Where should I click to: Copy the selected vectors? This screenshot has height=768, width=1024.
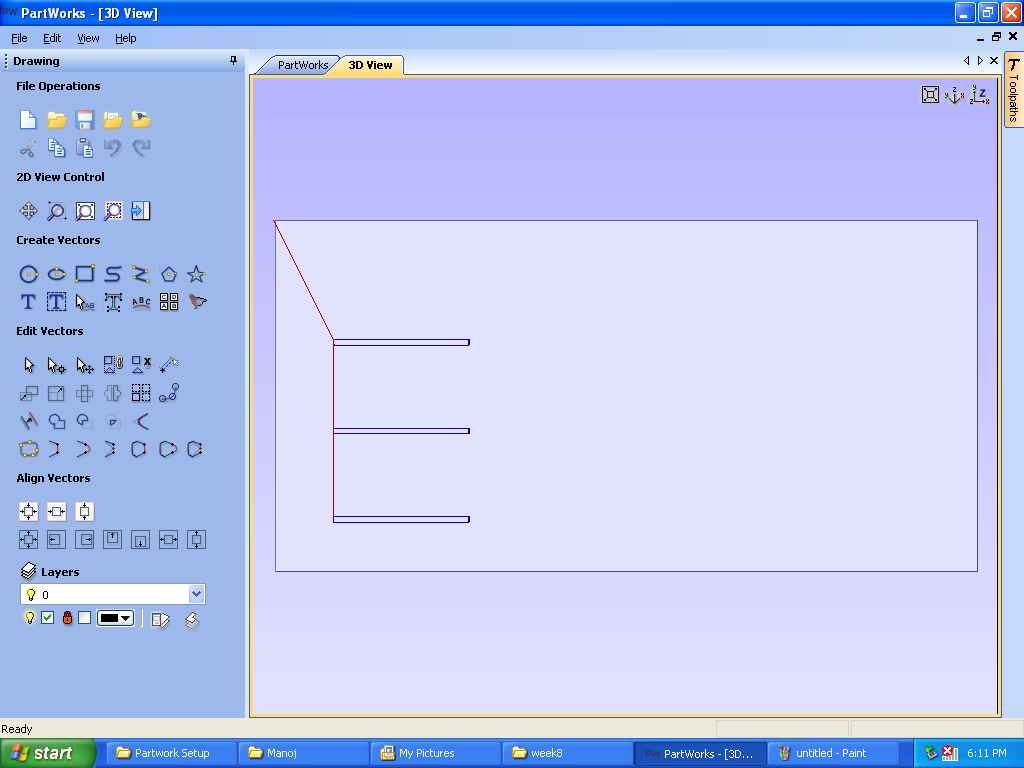[56, 148]
